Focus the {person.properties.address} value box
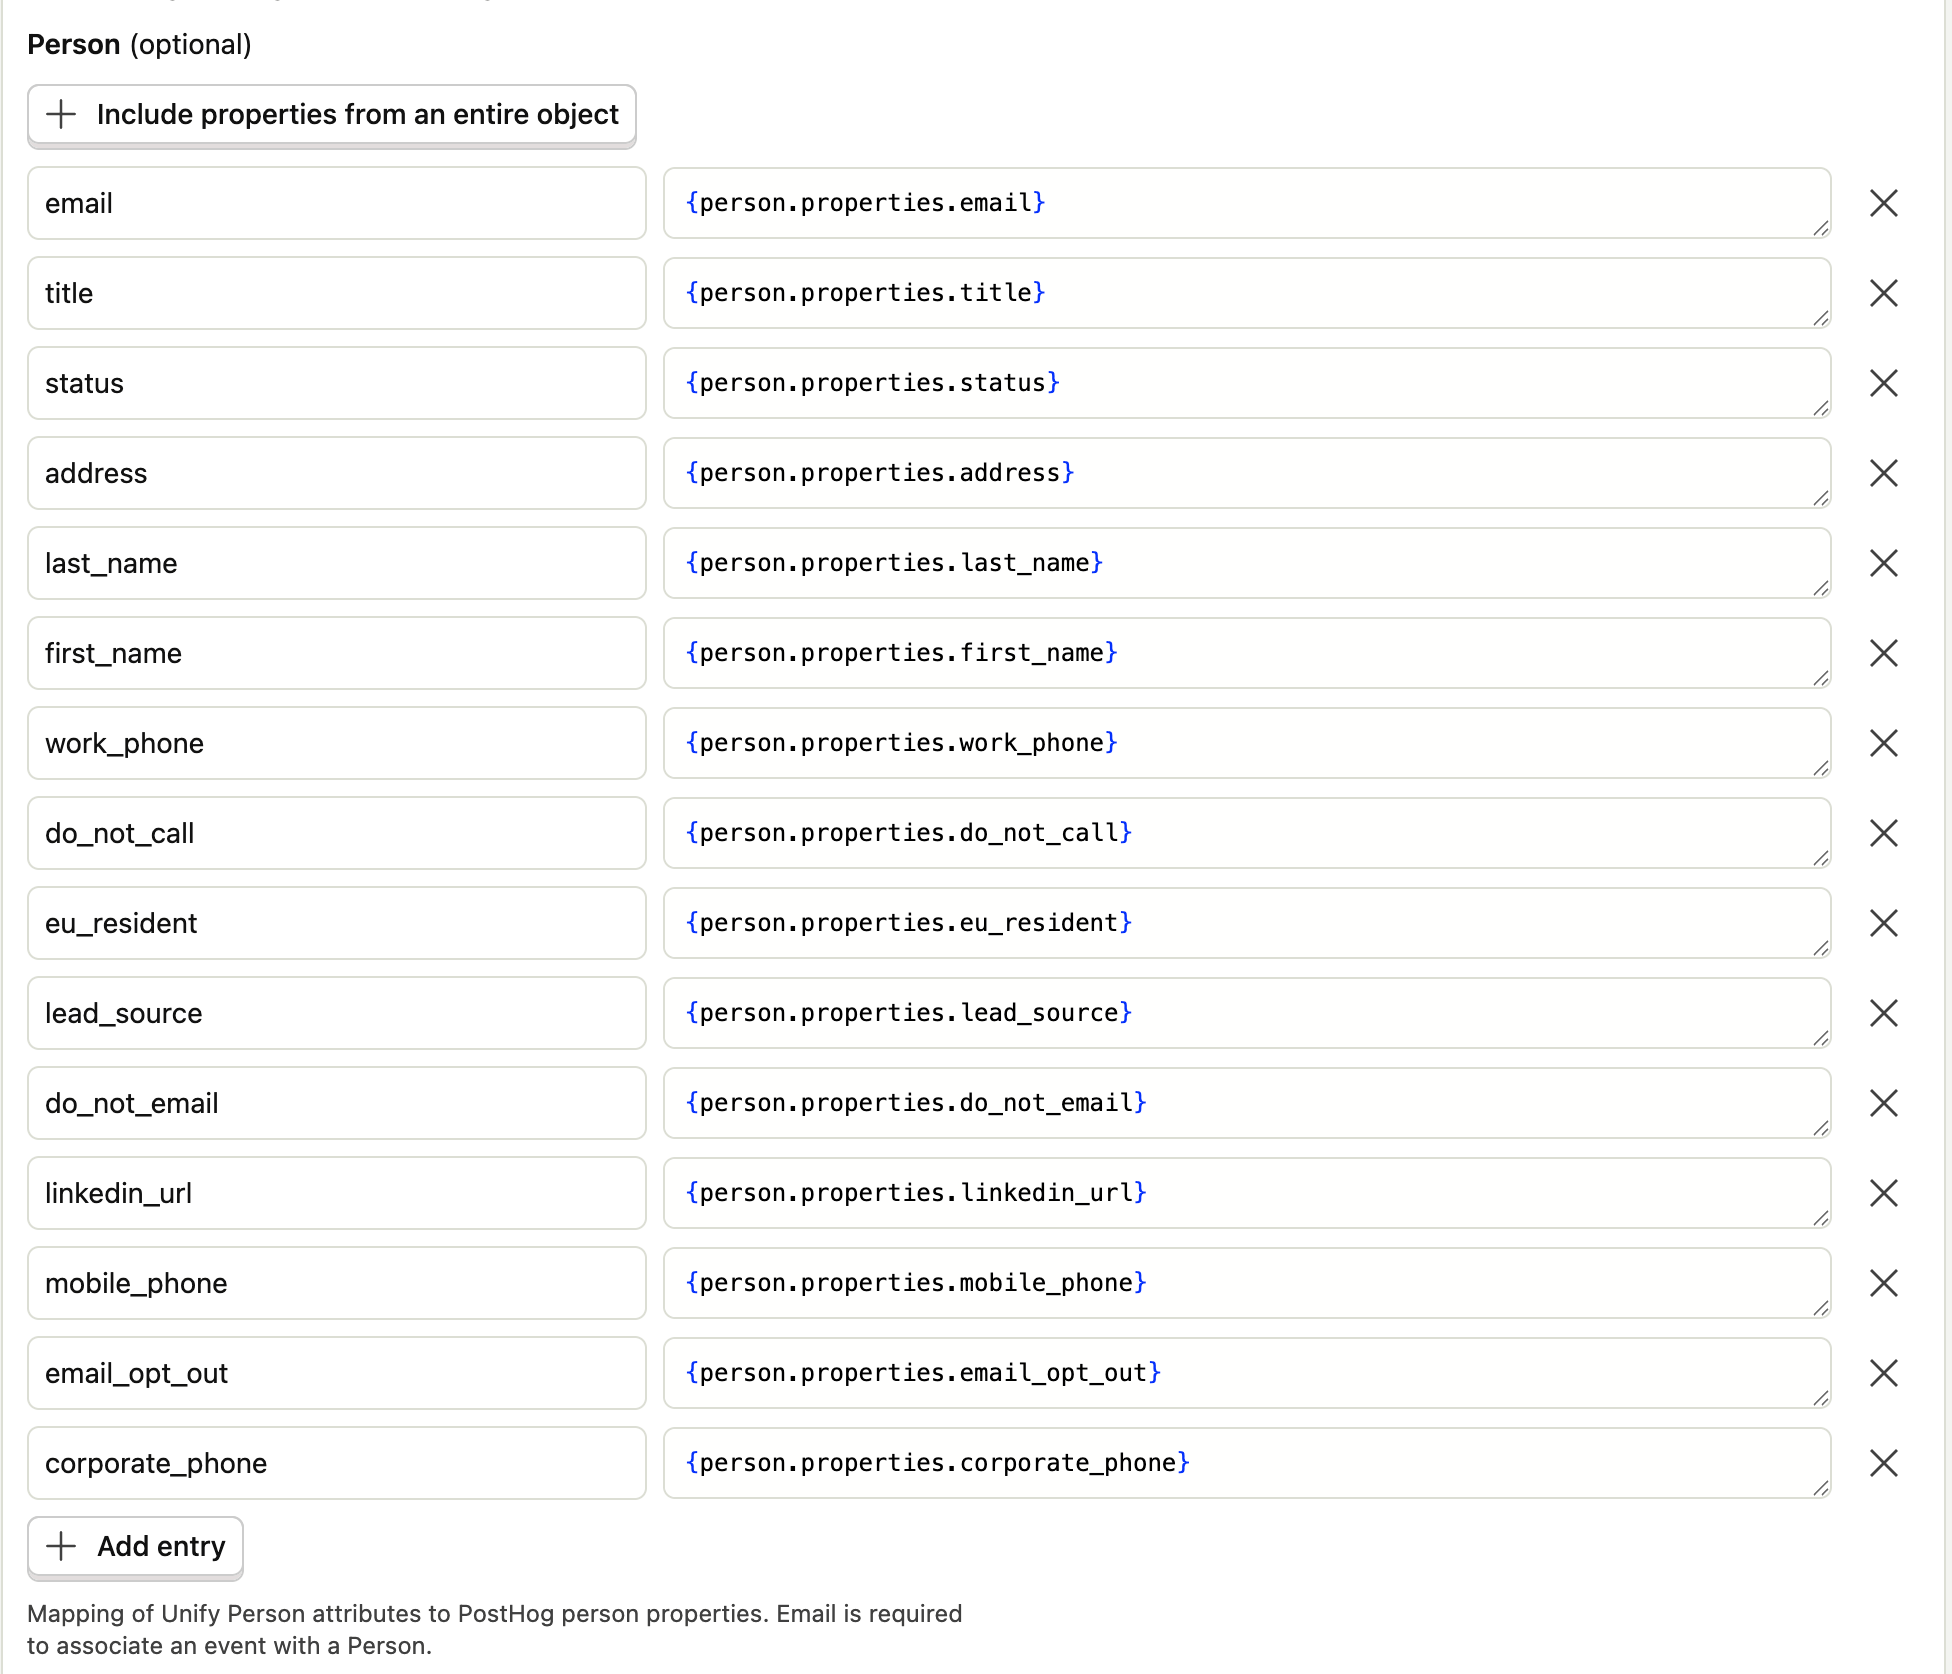This screenshot has width=1952, height=1674. point(1247,473)
